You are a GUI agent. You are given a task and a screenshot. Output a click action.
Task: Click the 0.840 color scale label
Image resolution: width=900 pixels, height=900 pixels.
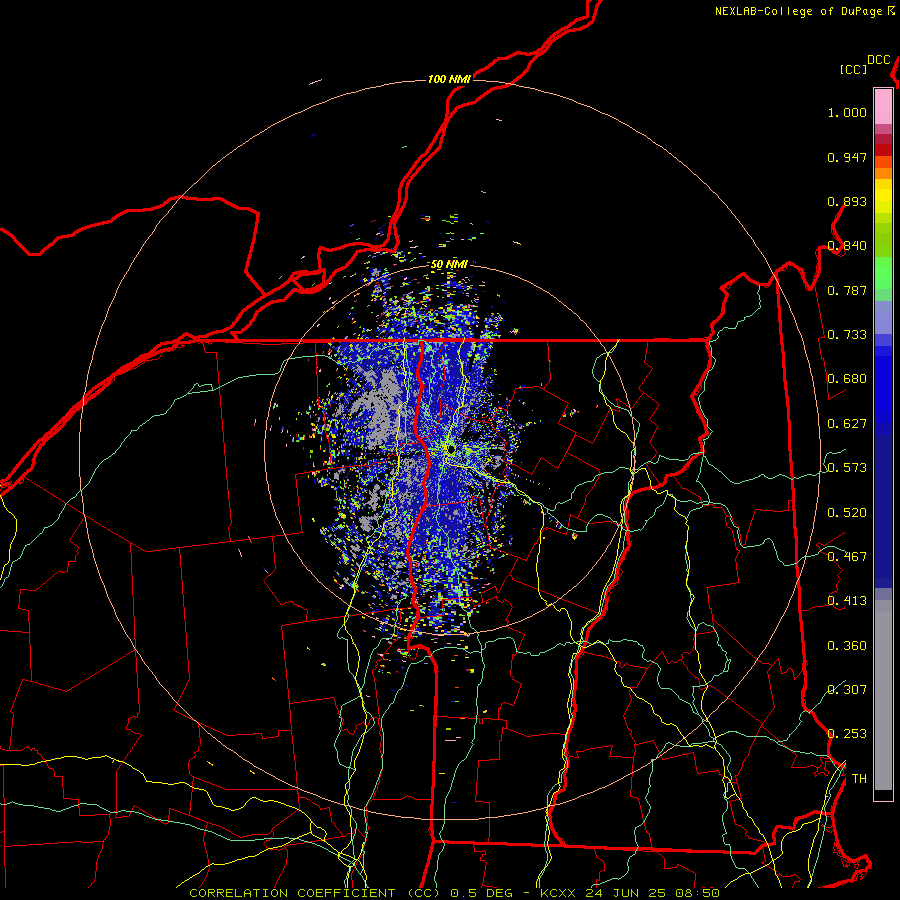point(847,246)
